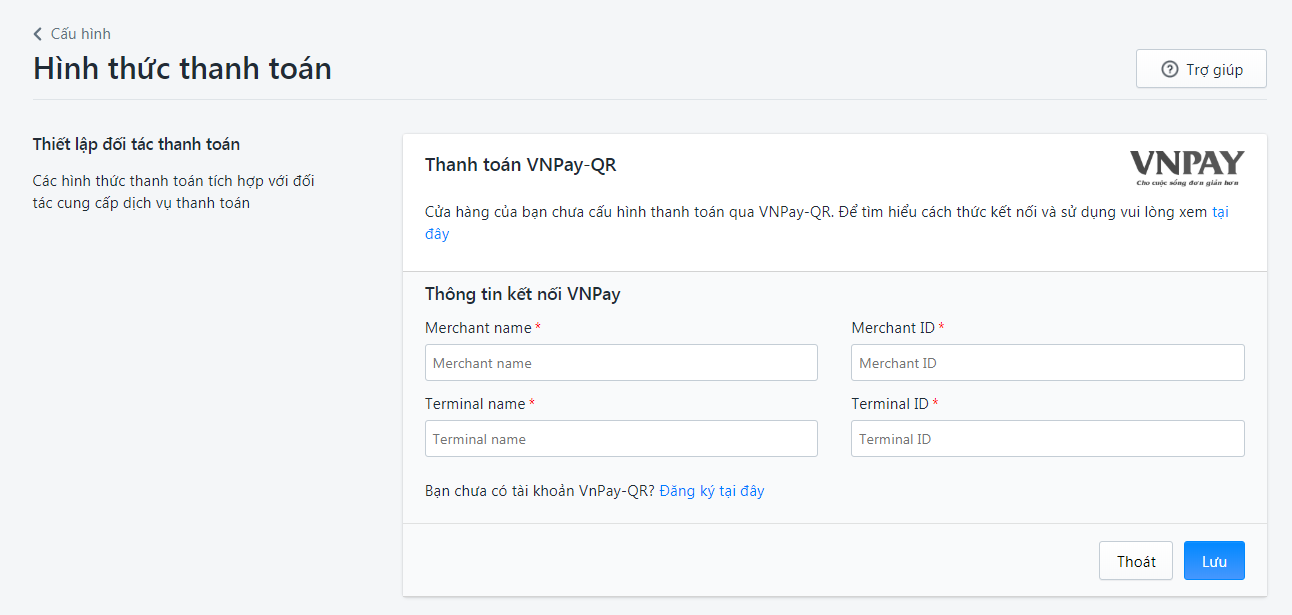This screenshot has height=615, width=1292.
Task: Click the Merchant ID field label
Action: coord(894,328)
